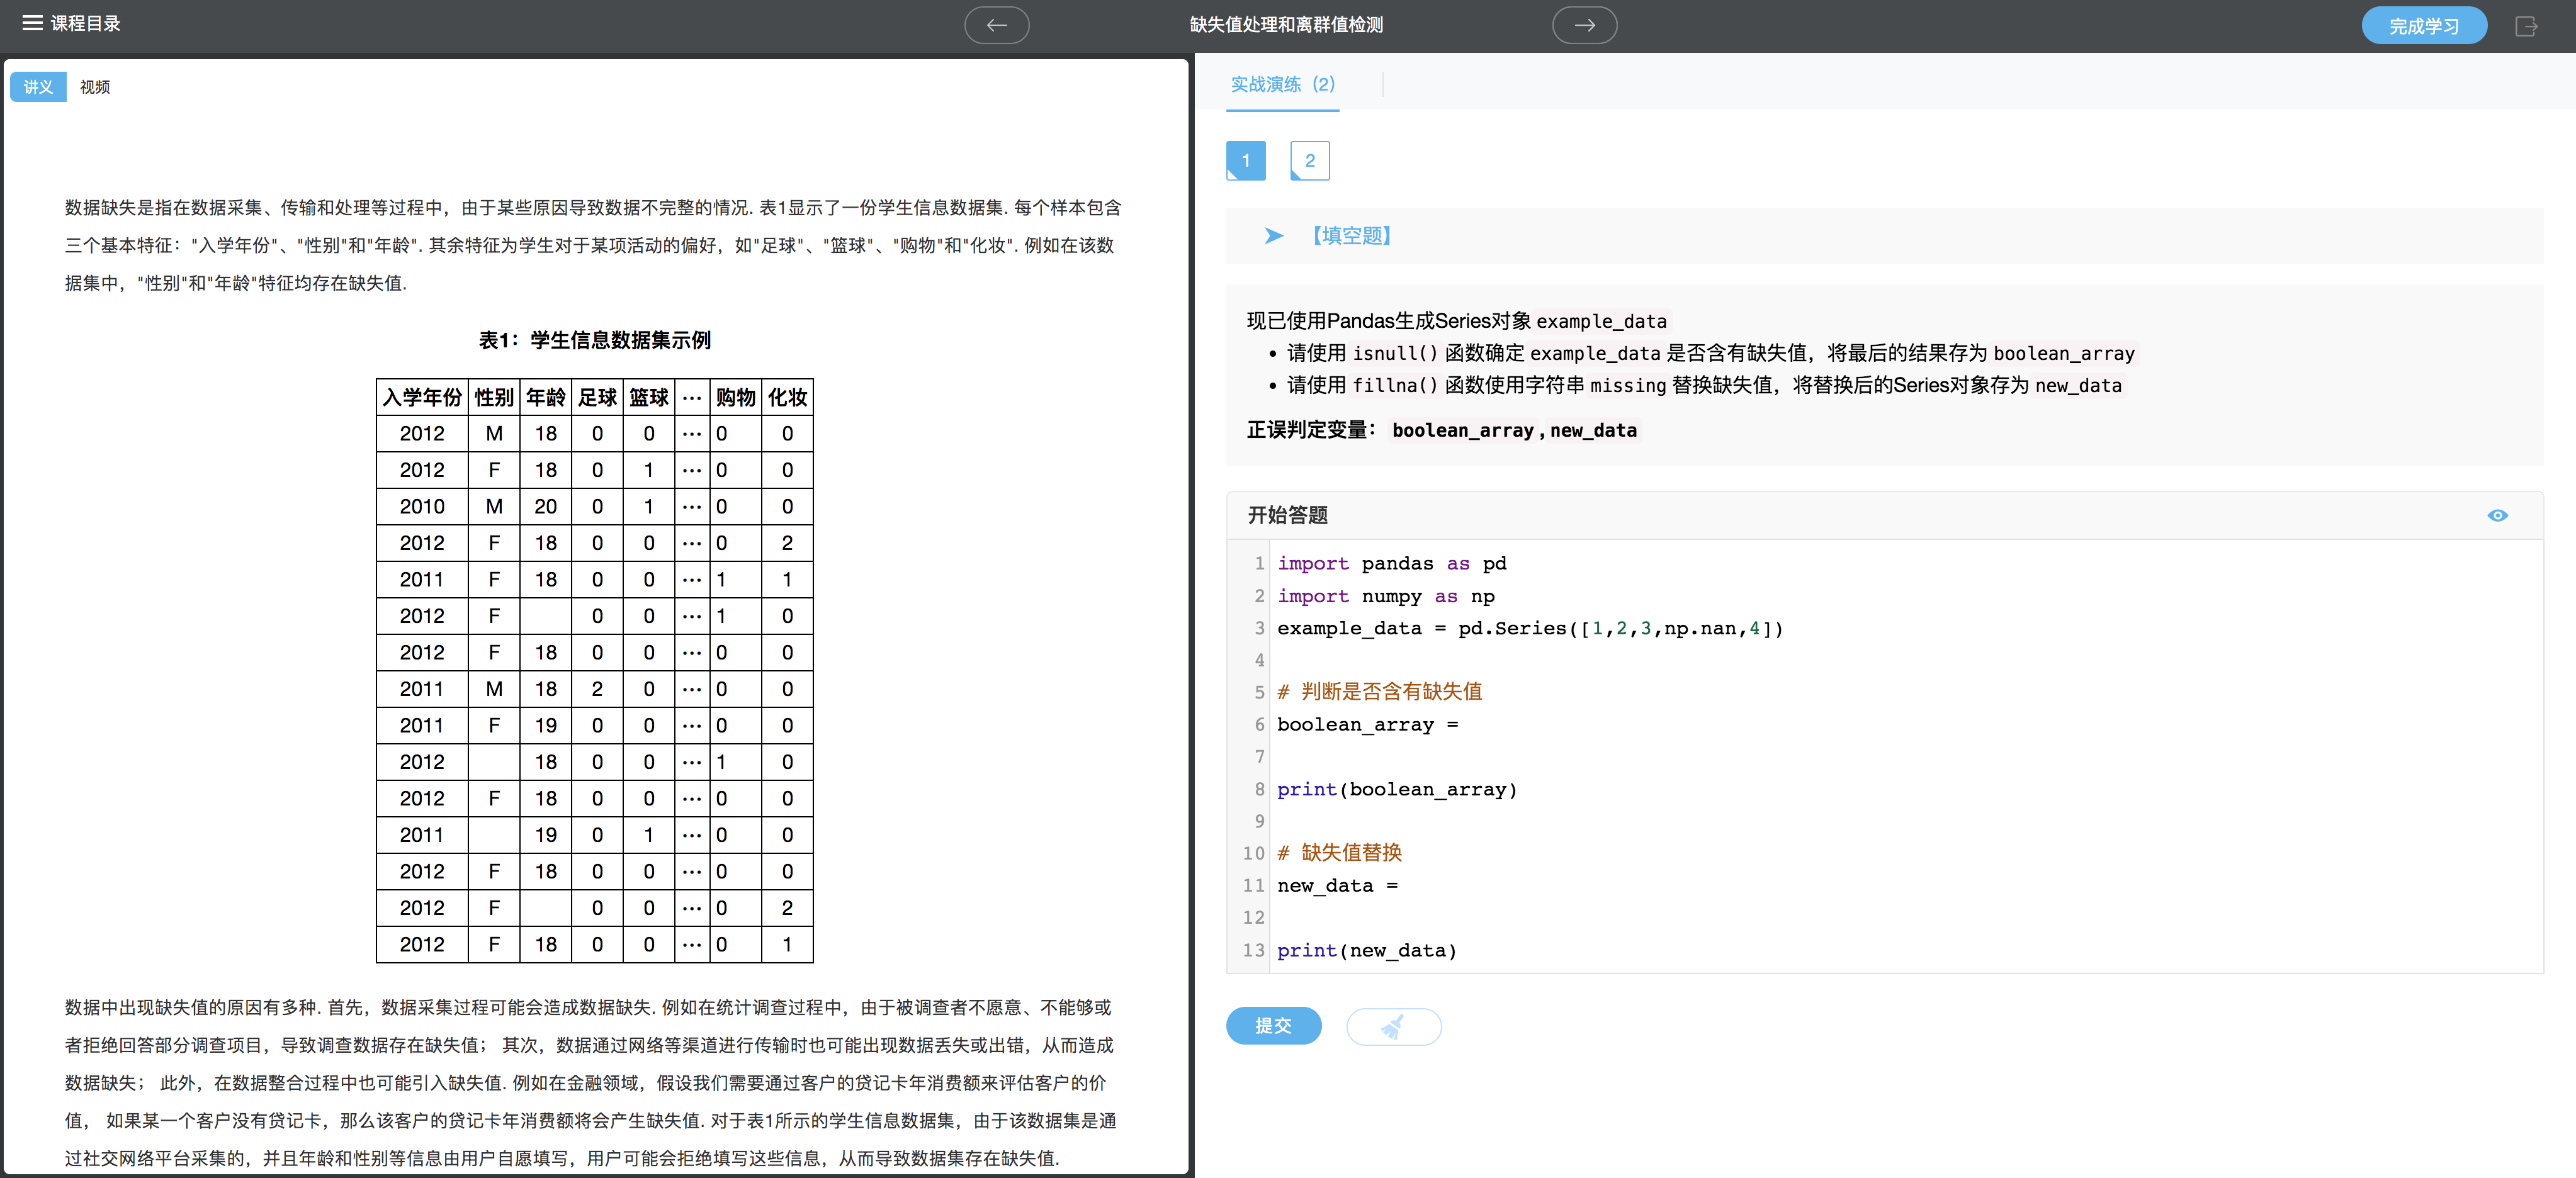
Task: Click the 性别 column header
Action: tap(494, 398)
